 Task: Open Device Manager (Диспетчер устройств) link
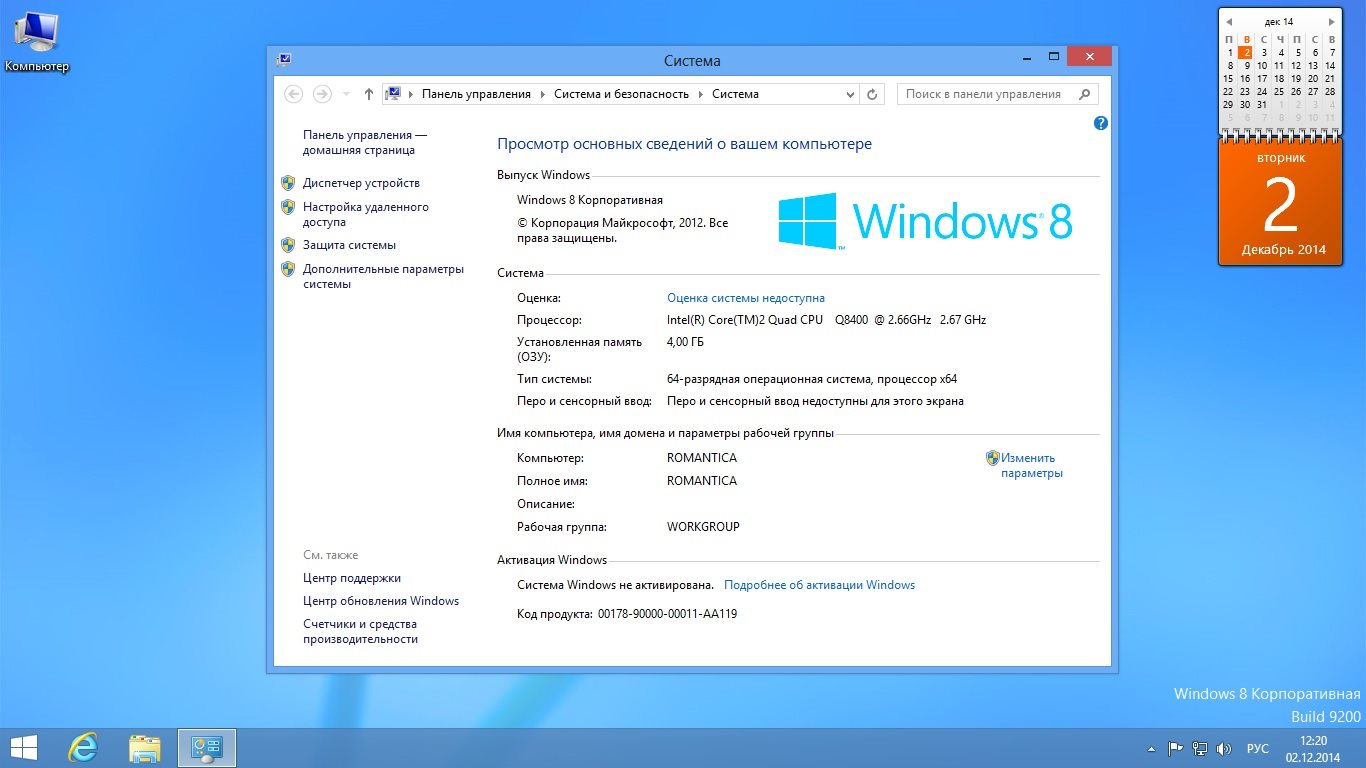[x=361, y=183]
